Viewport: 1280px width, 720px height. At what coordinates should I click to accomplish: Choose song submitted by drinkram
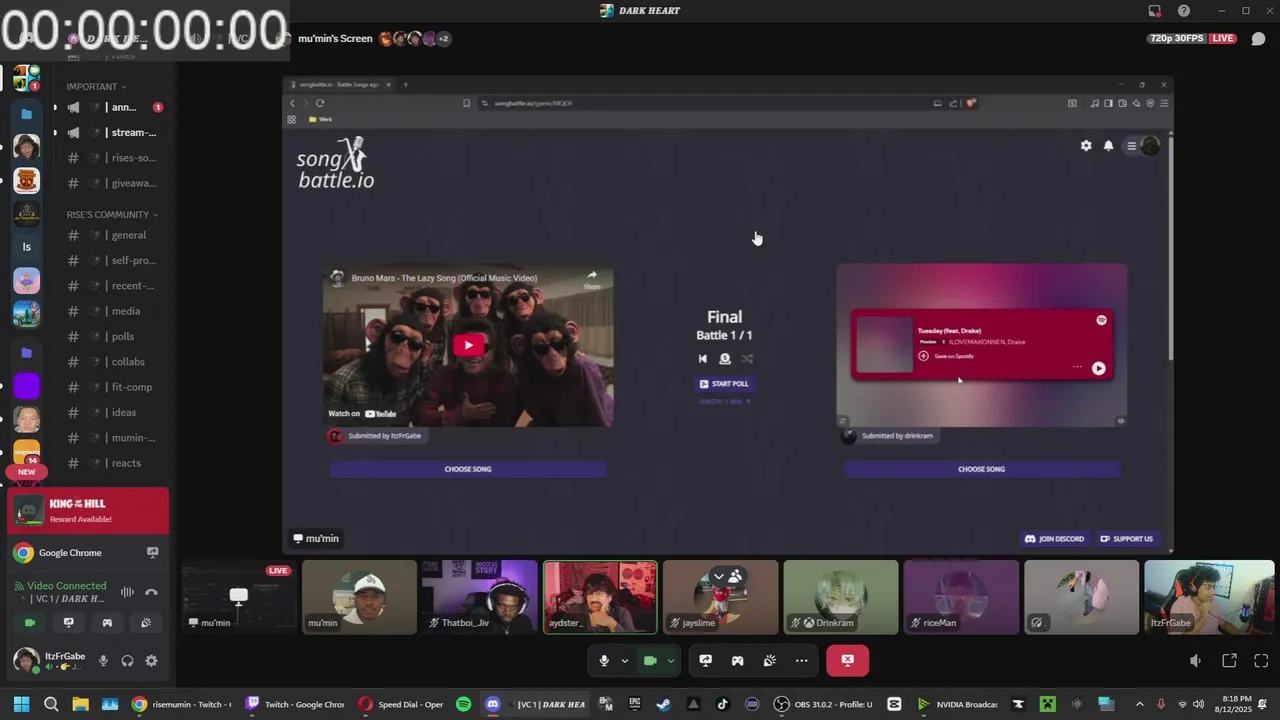tap(981, 469)
